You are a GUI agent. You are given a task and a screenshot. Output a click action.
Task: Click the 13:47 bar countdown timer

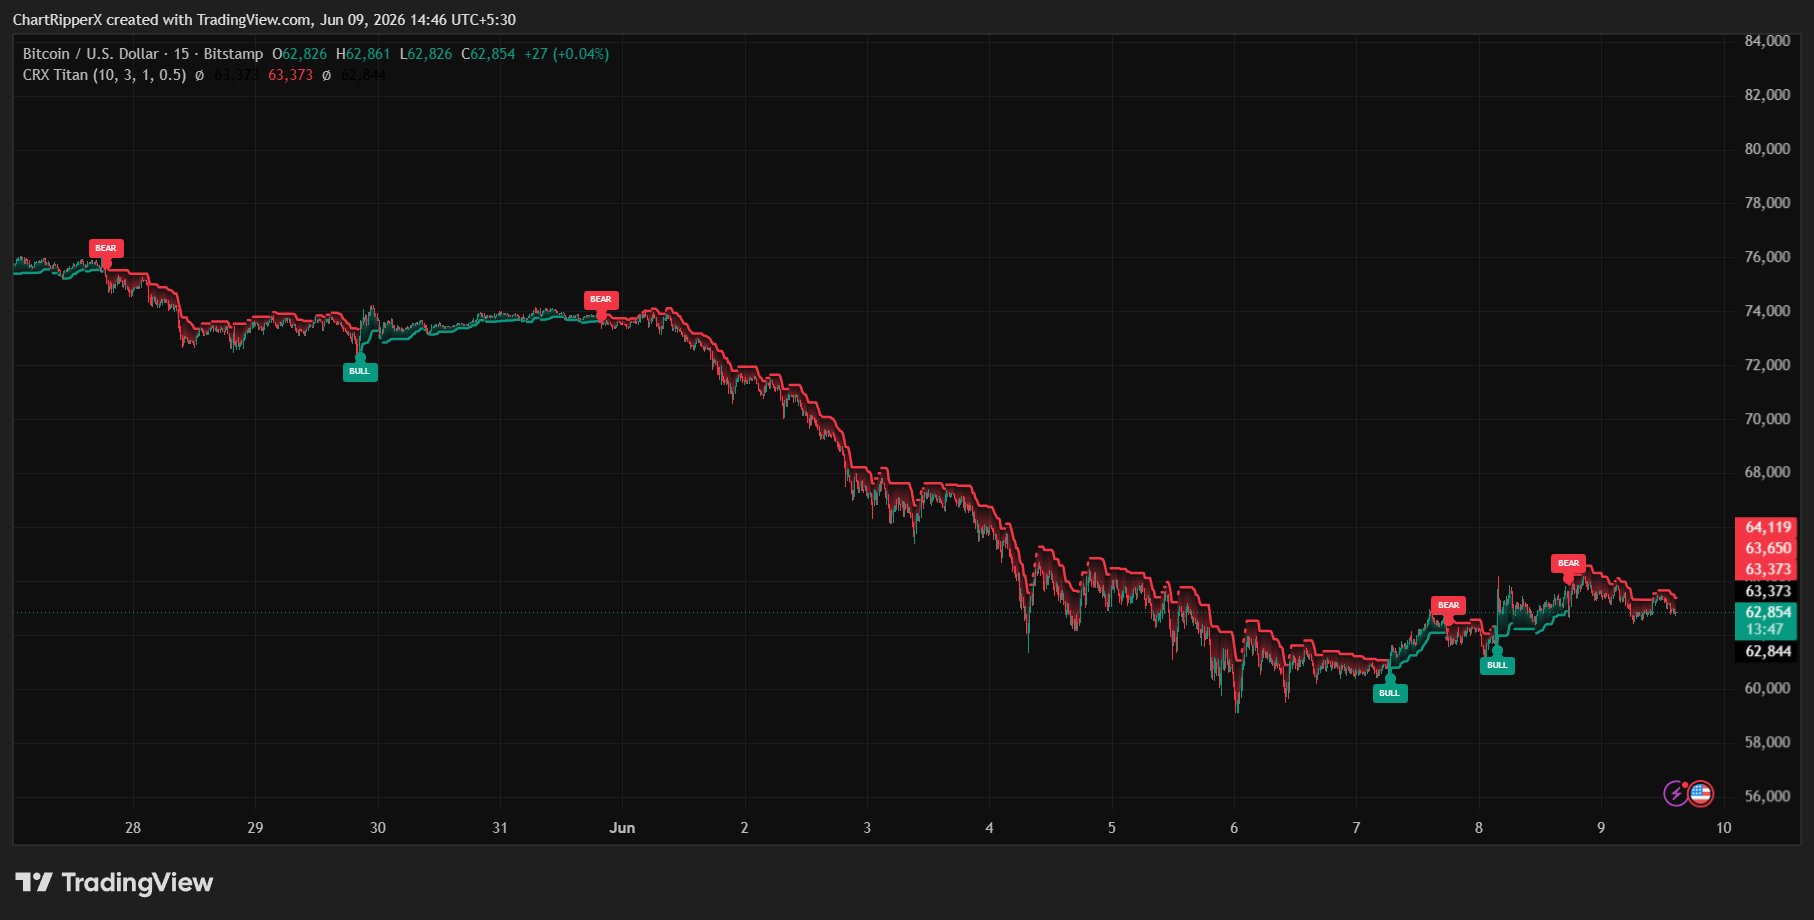click(1765, 629)
